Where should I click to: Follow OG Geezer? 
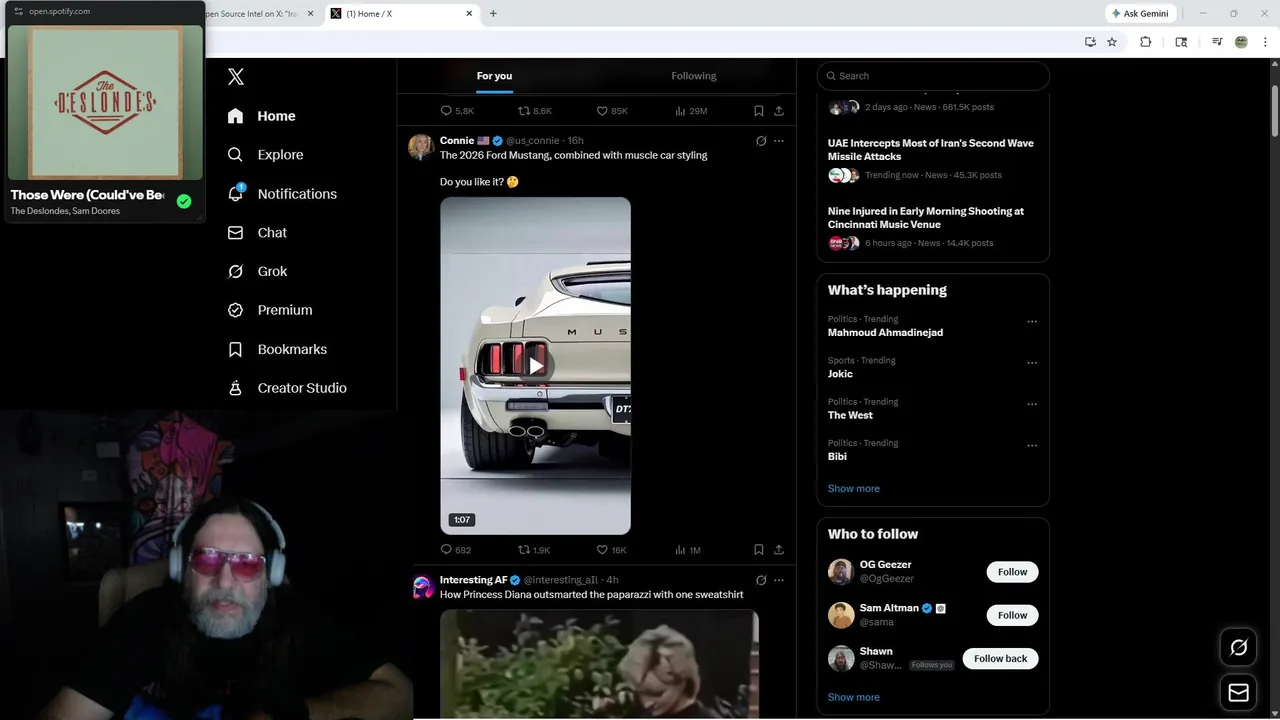click(1012, 572)
